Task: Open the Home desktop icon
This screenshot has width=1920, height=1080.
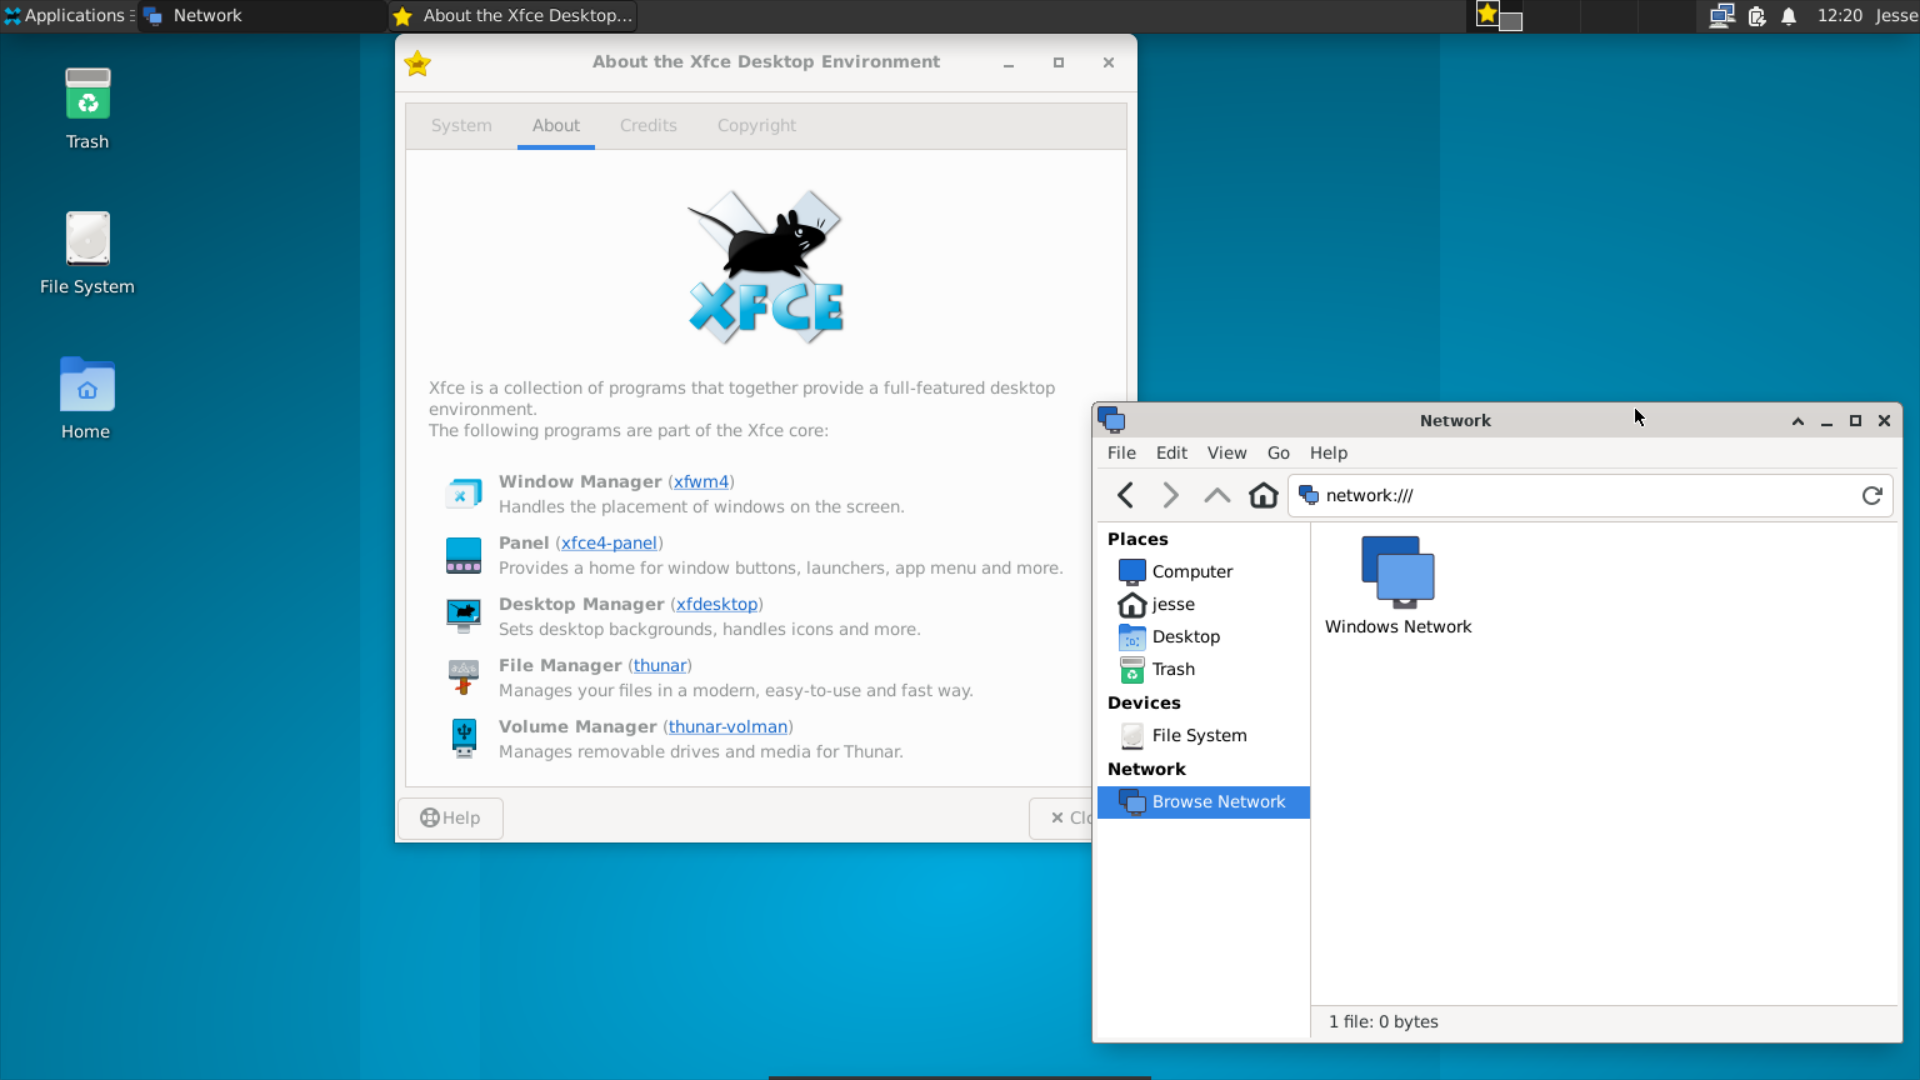Action: coord(86,398)
